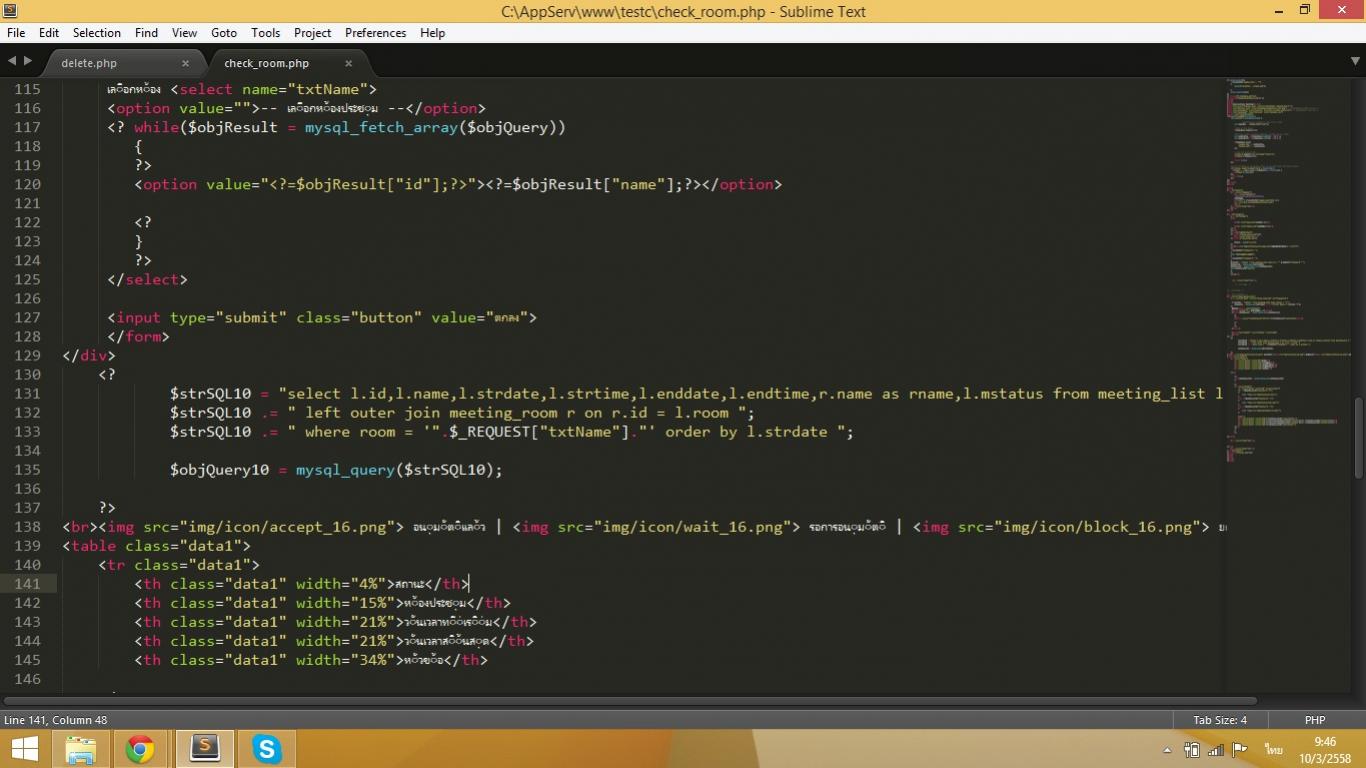Open the Find menu
The width and height of the screenshot is (1366, 768).
tap(146, 33)
